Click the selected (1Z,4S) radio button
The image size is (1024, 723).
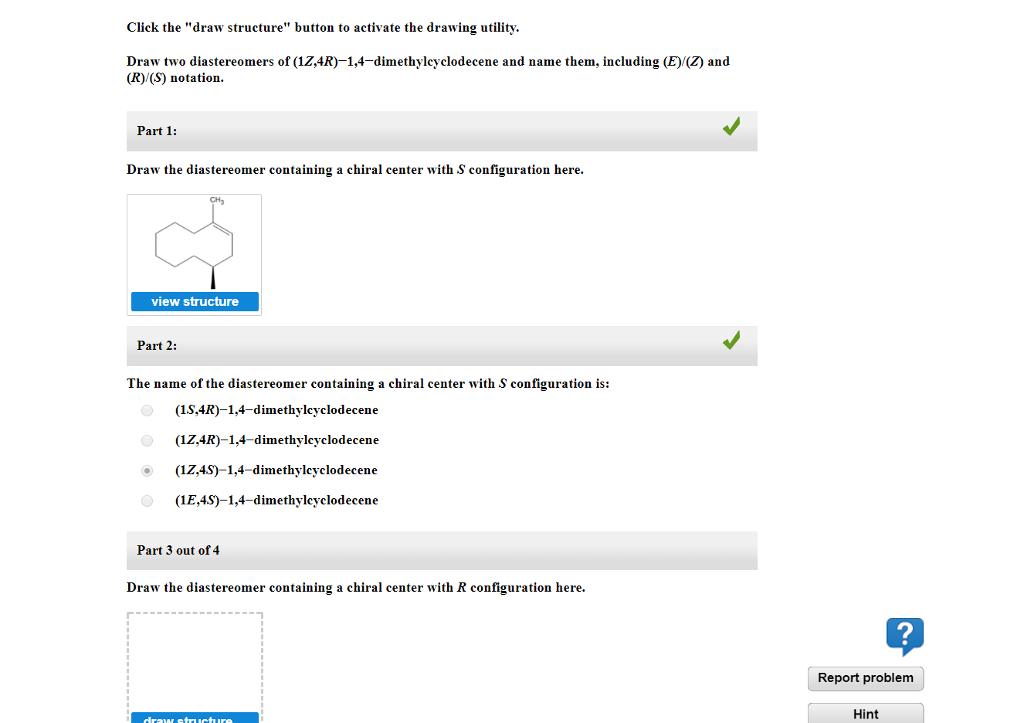(146, 470)
